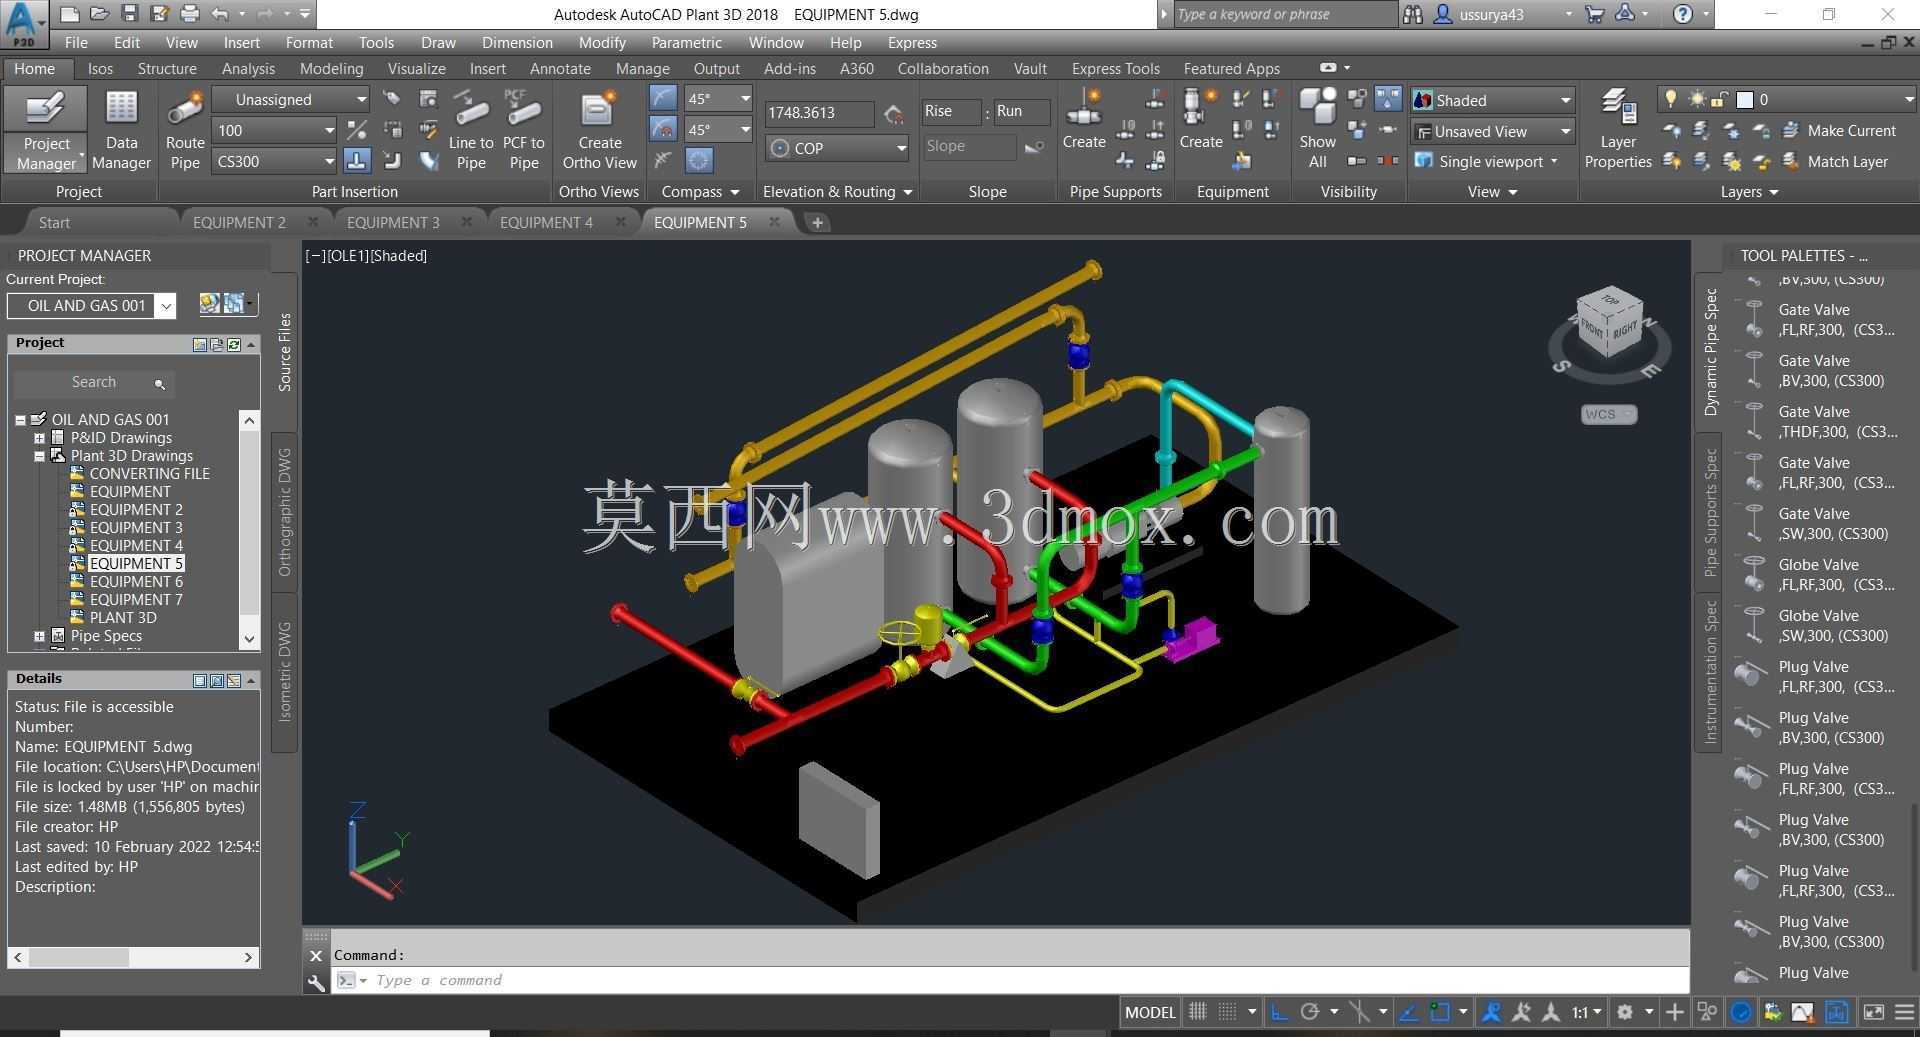The width and height of the screenshot is (1920, 1037).
Task: Open the Unassigned line number dropdown
Action: 292,99
